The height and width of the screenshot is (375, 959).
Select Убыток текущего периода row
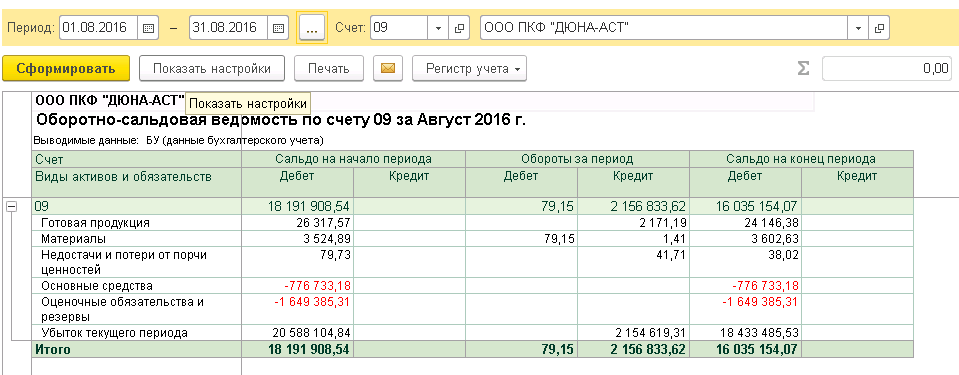click(x=472, y=333)
